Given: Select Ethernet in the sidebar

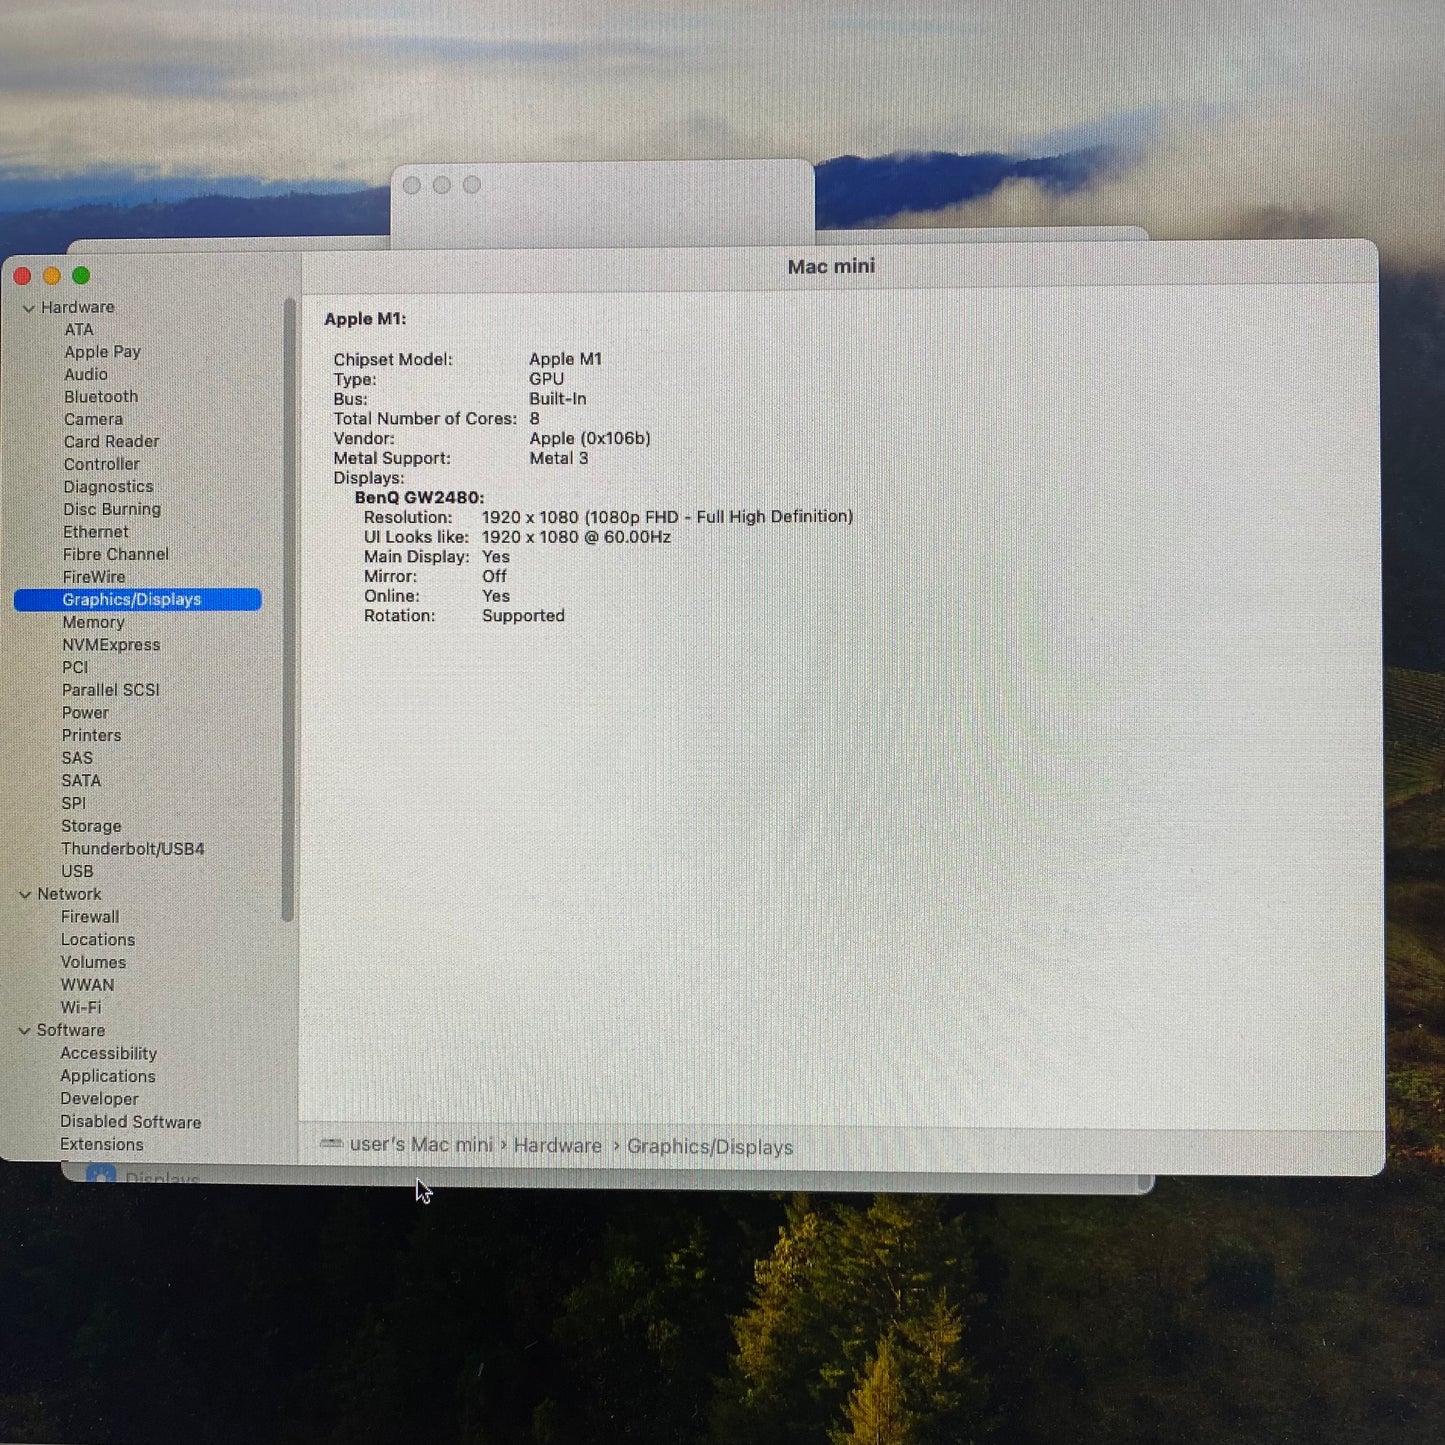Looking at the screenshot, I should click(95, 533).
